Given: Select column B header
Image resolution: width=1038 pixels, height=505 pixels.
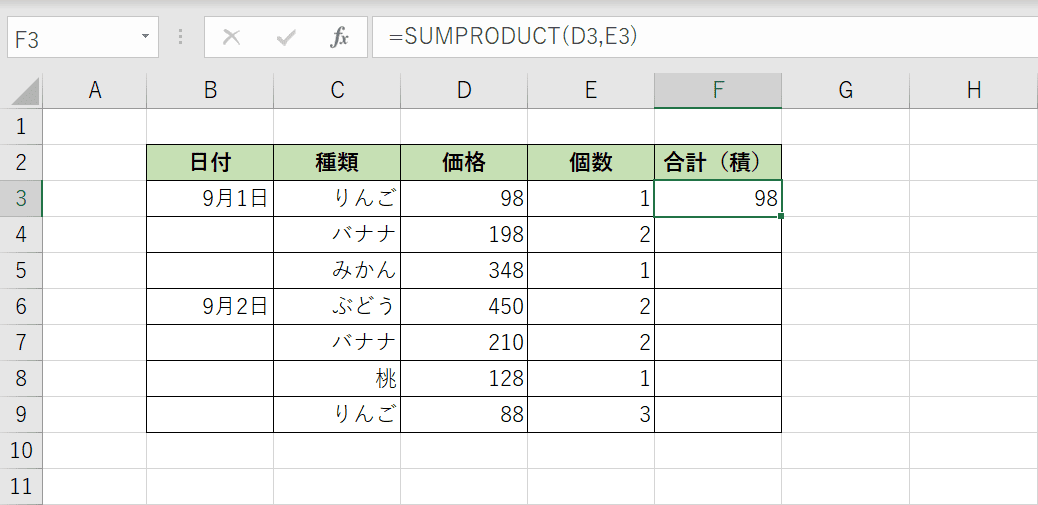Looking at the screenshot, I should 210,91.
